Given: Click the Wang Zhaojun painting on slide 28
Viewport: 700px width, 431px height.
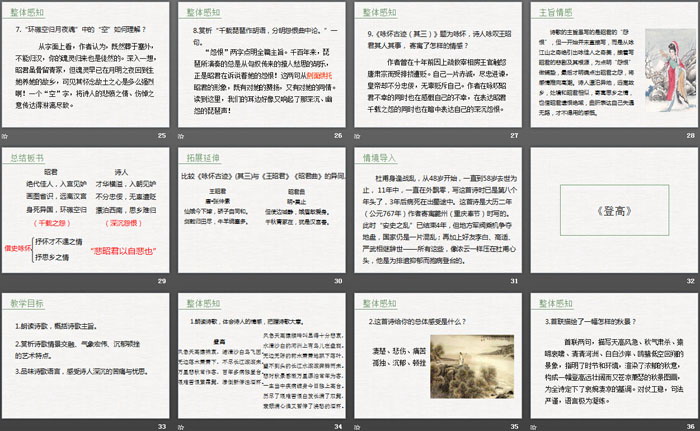Looking at the screenshot, I should click(670, 70).
